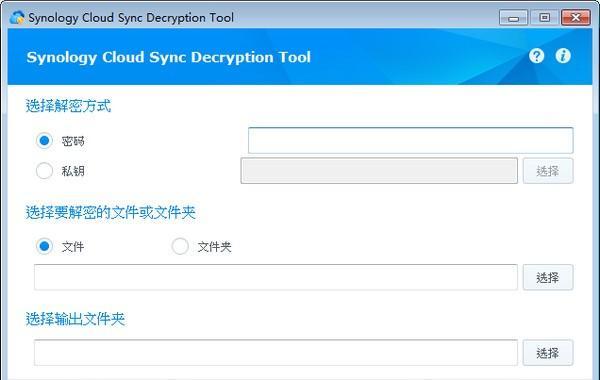Select the 私钥 radio button
Image resolution: width=600 pixels, height=380 pixels.
[x=44, y=171]
